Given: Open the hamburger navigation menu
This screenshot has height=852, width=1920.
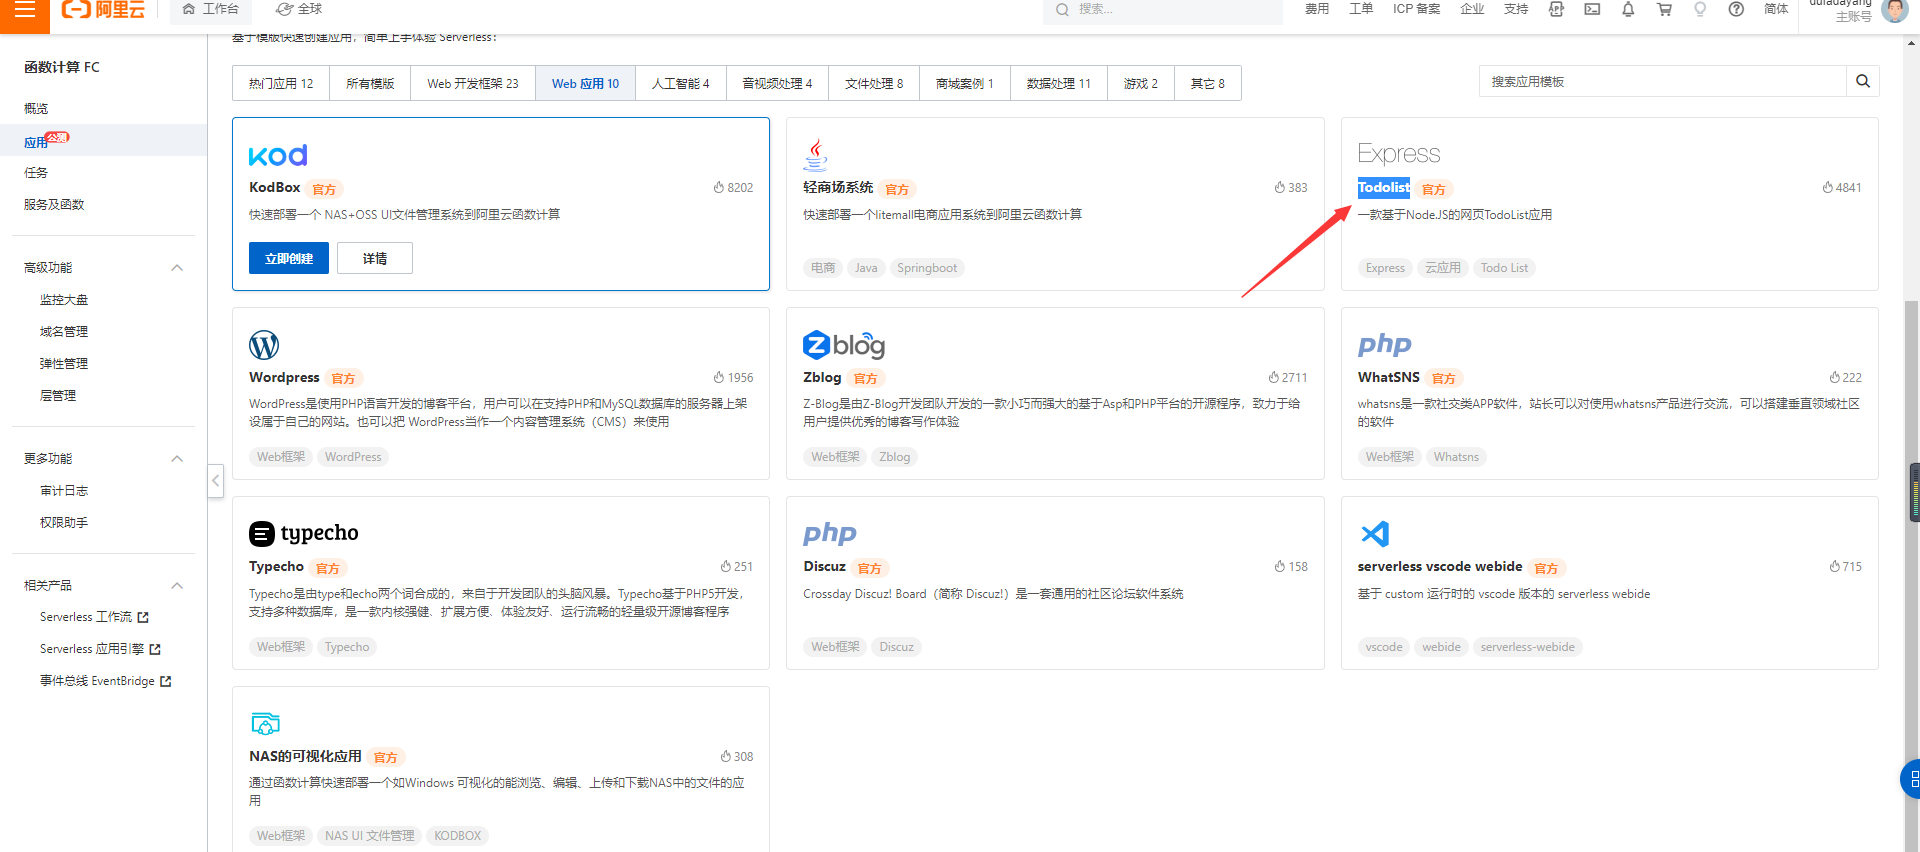Looking at the screenshot, I should 25,10.
